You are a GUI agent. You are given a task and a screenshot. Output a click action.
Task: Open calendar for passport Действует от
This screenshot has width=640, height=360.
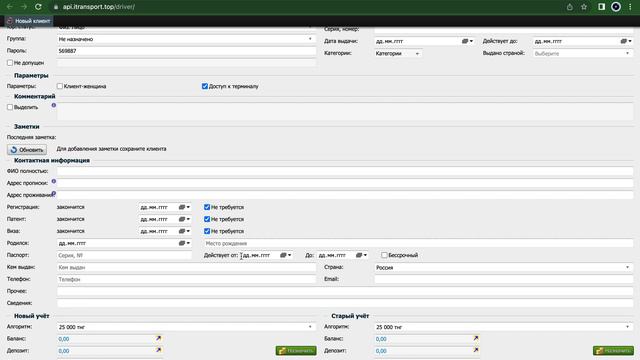tap(286, 255)
